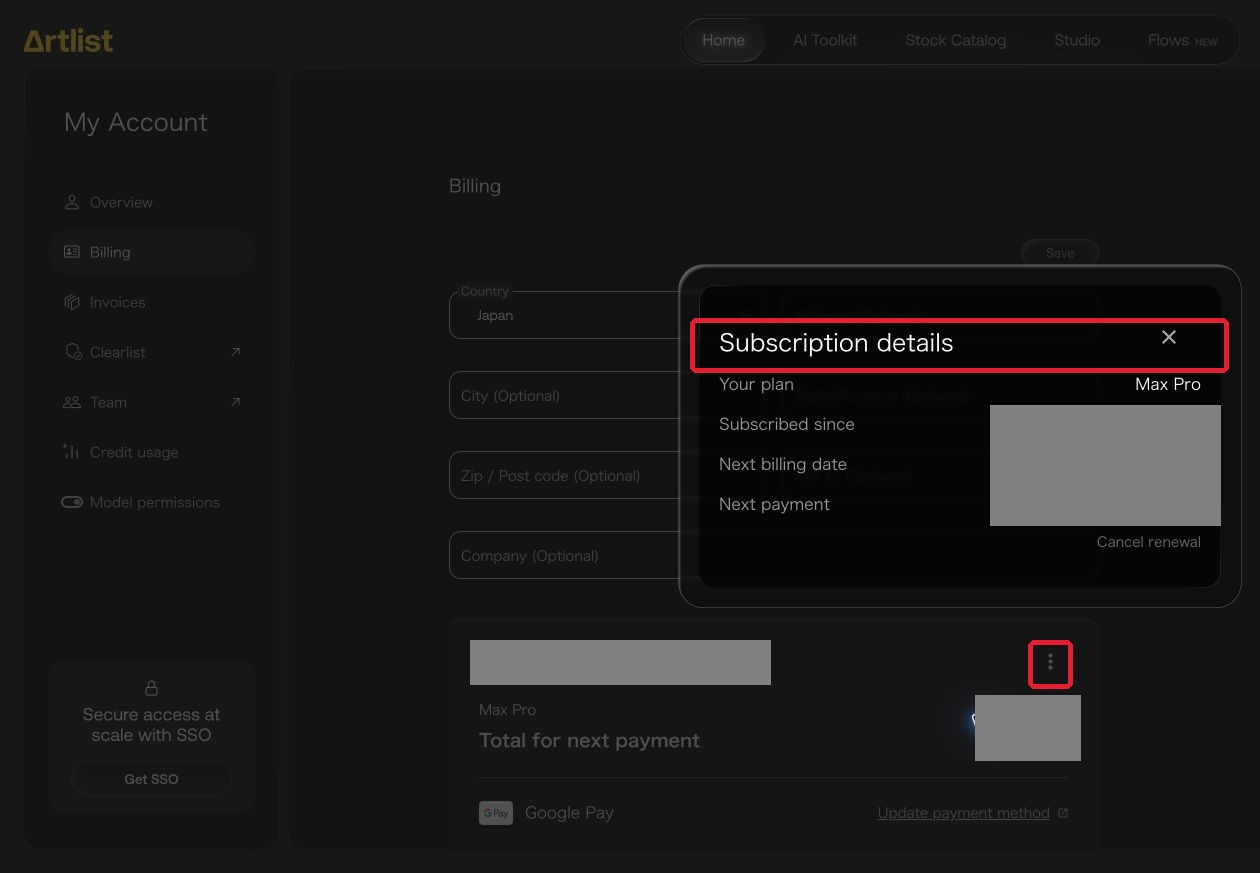
Task: Click the external arrow next to Team
Action: point(235,402)
